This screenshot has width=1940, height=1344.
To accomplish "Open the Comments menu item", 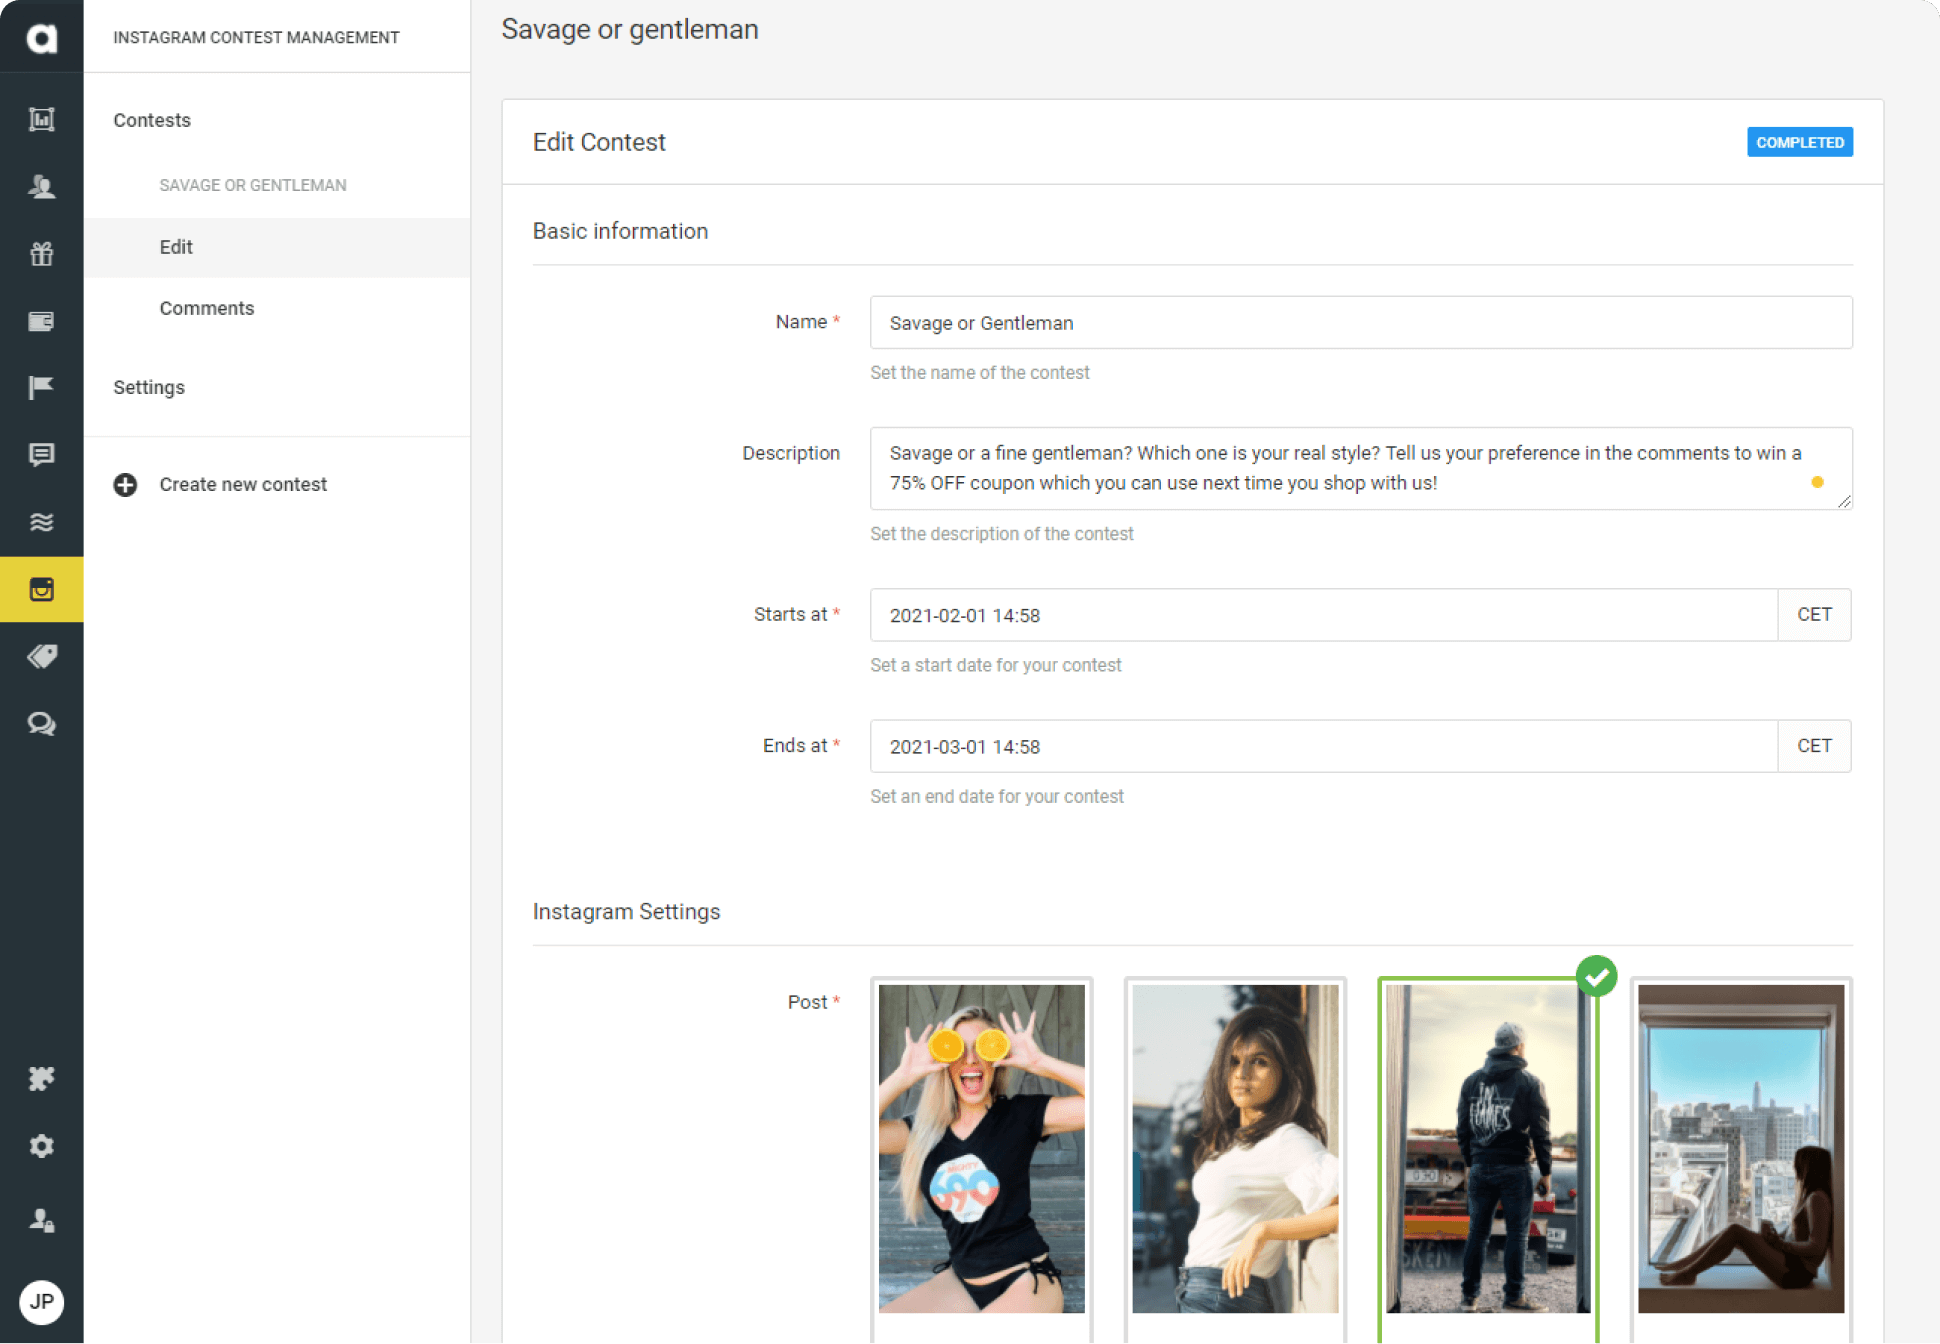I will (x=206, y=308).
